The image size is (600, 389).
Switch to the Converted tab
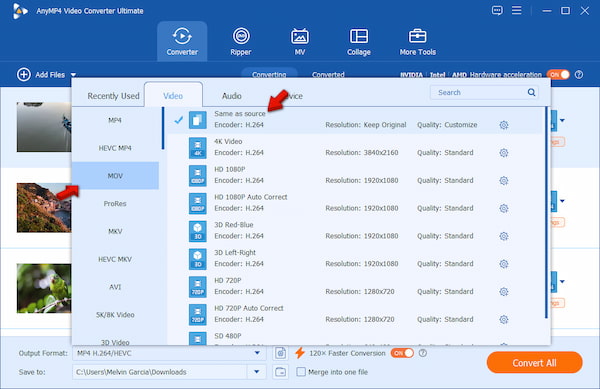(328, 75)
